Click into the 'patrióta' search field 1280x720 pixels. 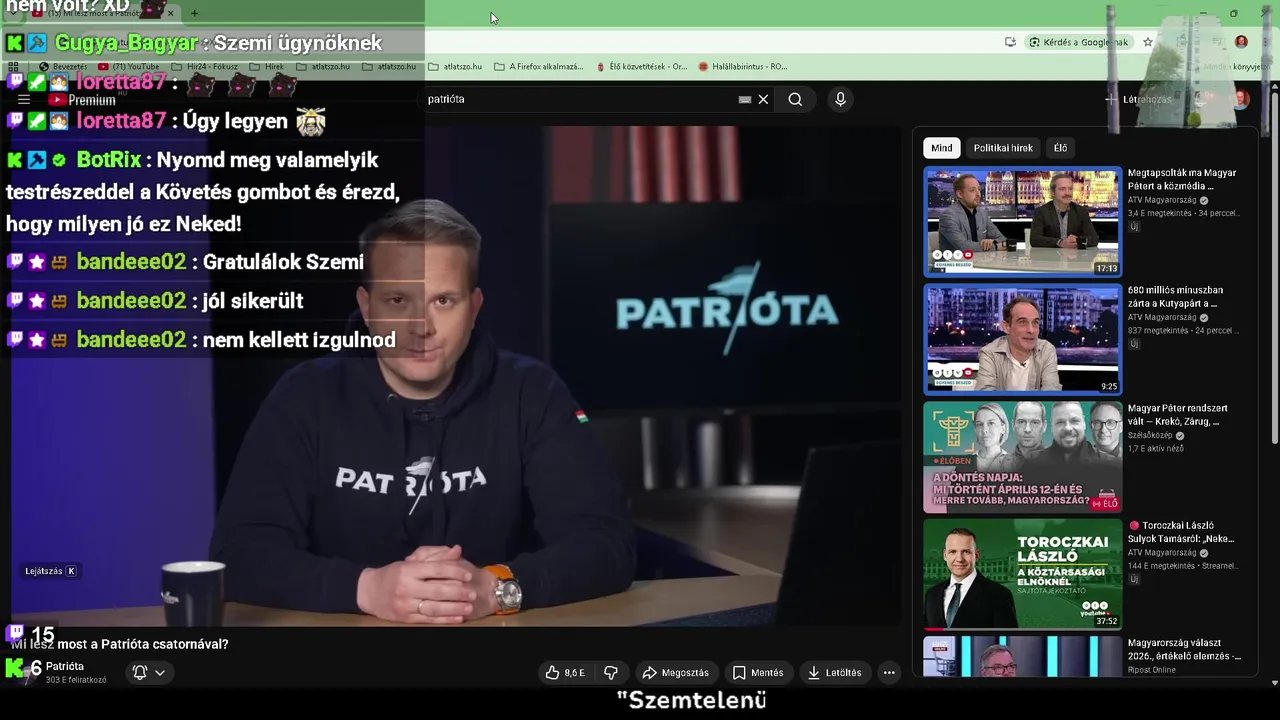coord(580,99)
